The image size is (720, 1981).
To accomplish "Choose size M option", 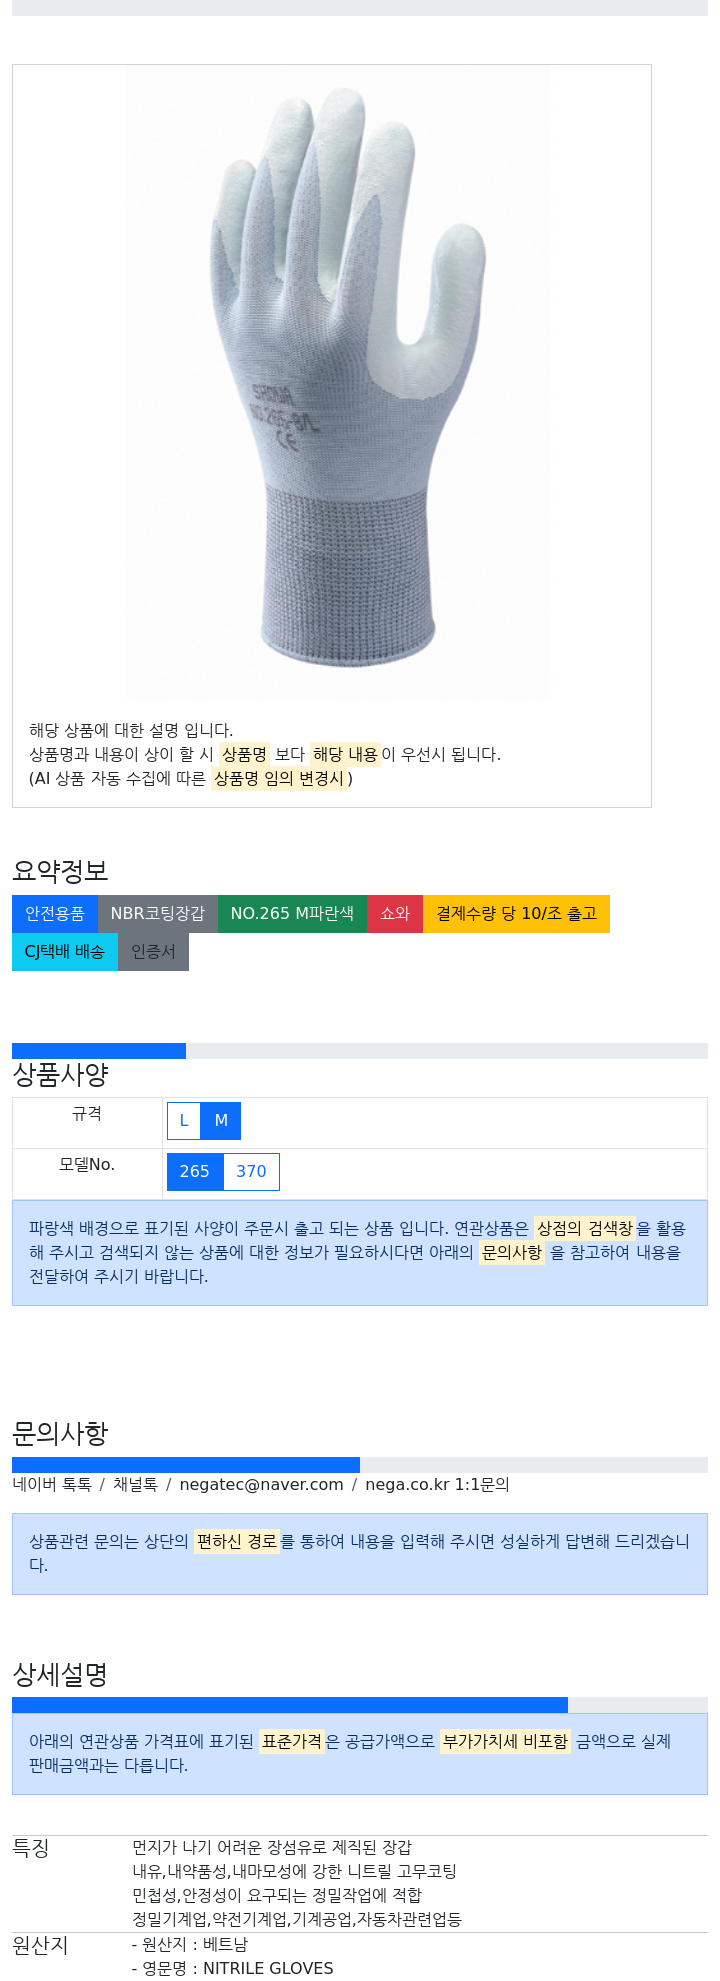I will [221, 1121].
